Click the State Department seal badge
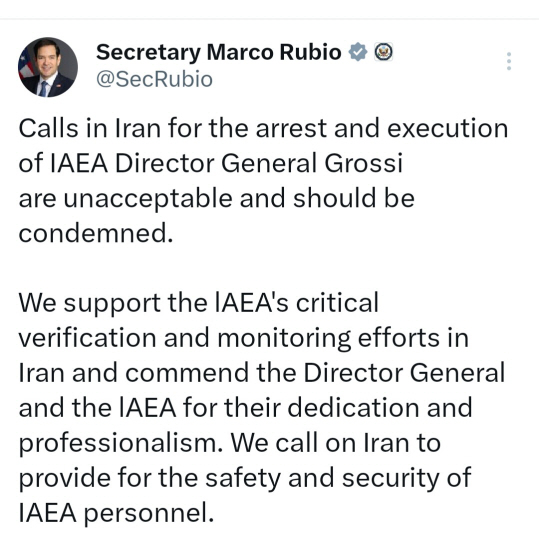Image resolution: width=539 pixels, height=539 pixels. (383, 52)
